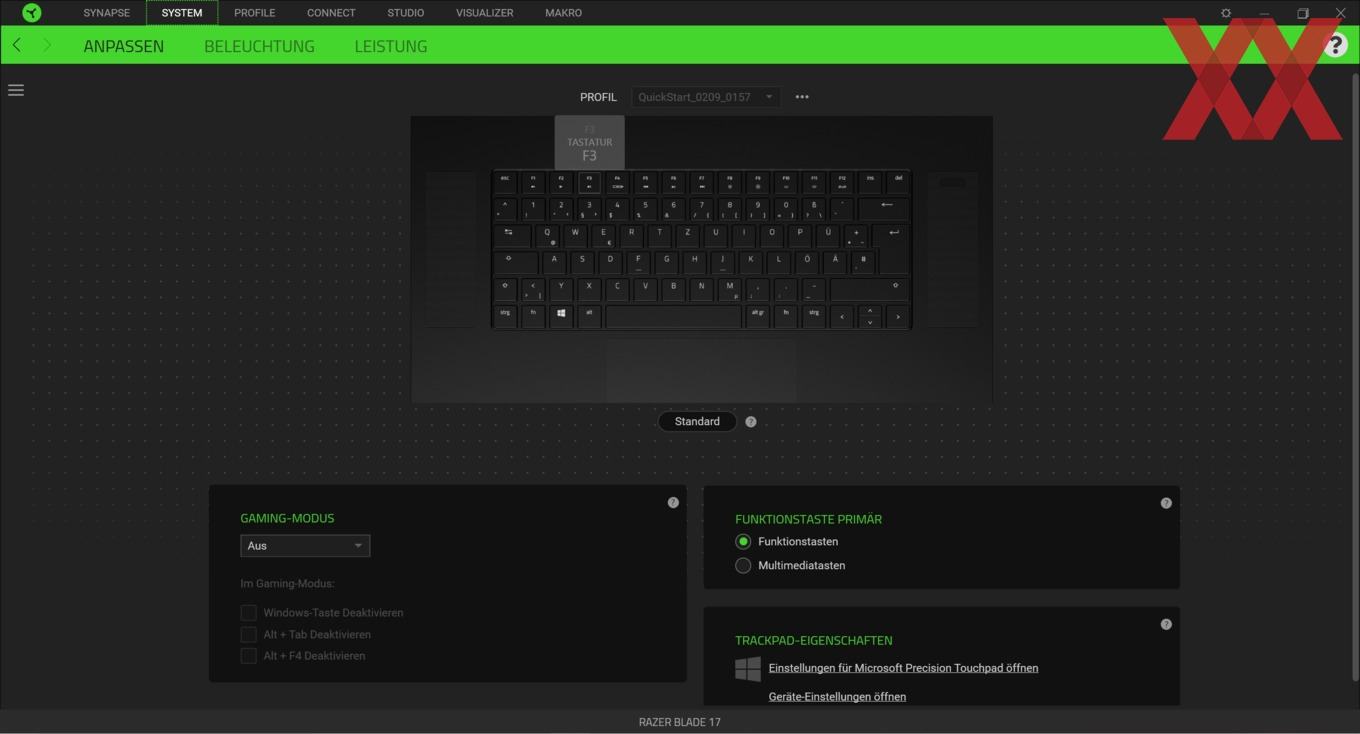The width and height of the screenshot is (1360, 734).
Task: Select the Esc key on keyboard
Action: point(505,181)
